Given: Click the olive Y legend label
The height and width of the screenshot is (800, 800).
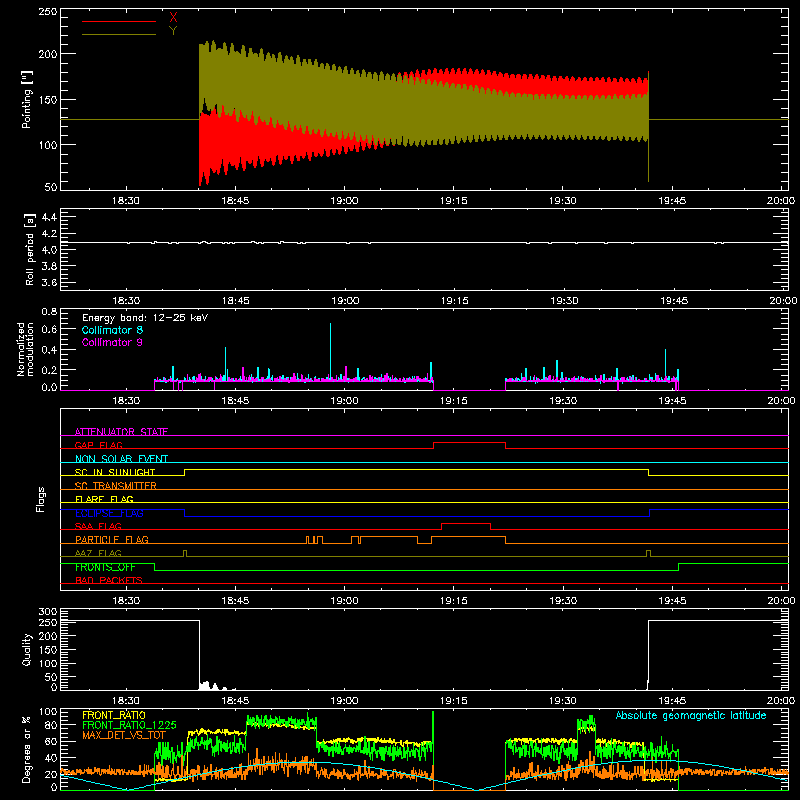Looking at the screenshot, I should coord(173,31).
